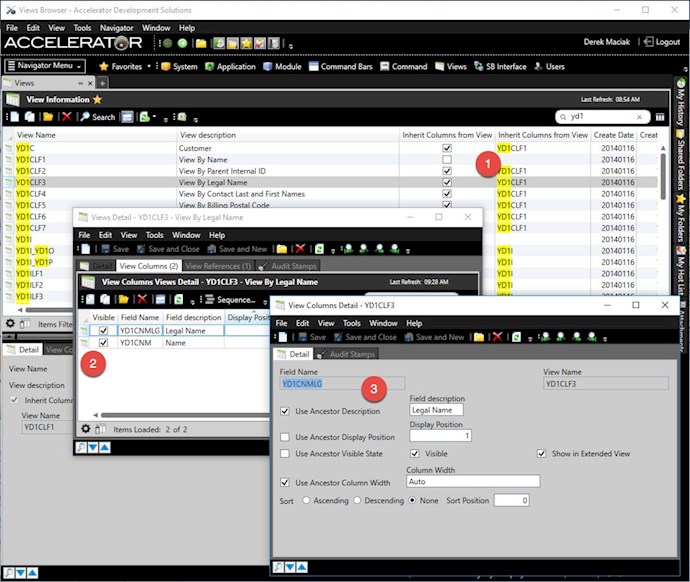Click the back navigation circle in main toolbar
The image size is (690, 582).
[x=167, y=43]
